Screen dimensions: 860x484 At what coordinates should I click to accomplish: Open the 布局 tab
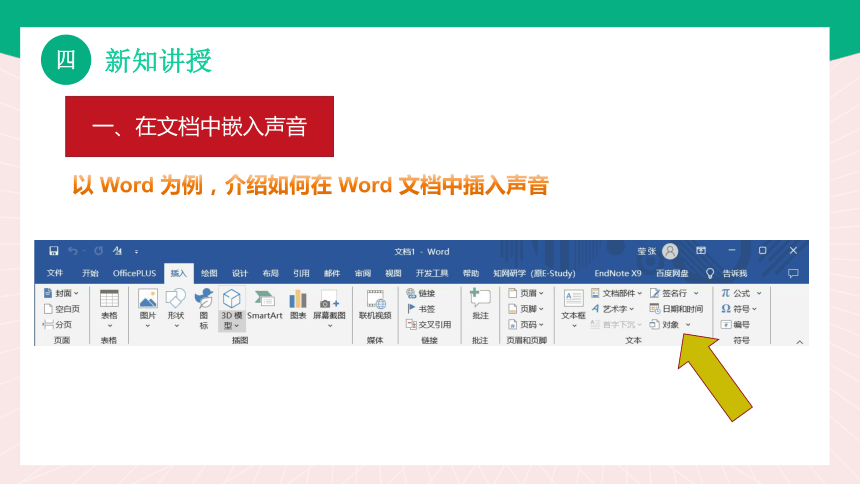[x=270, y=273]
